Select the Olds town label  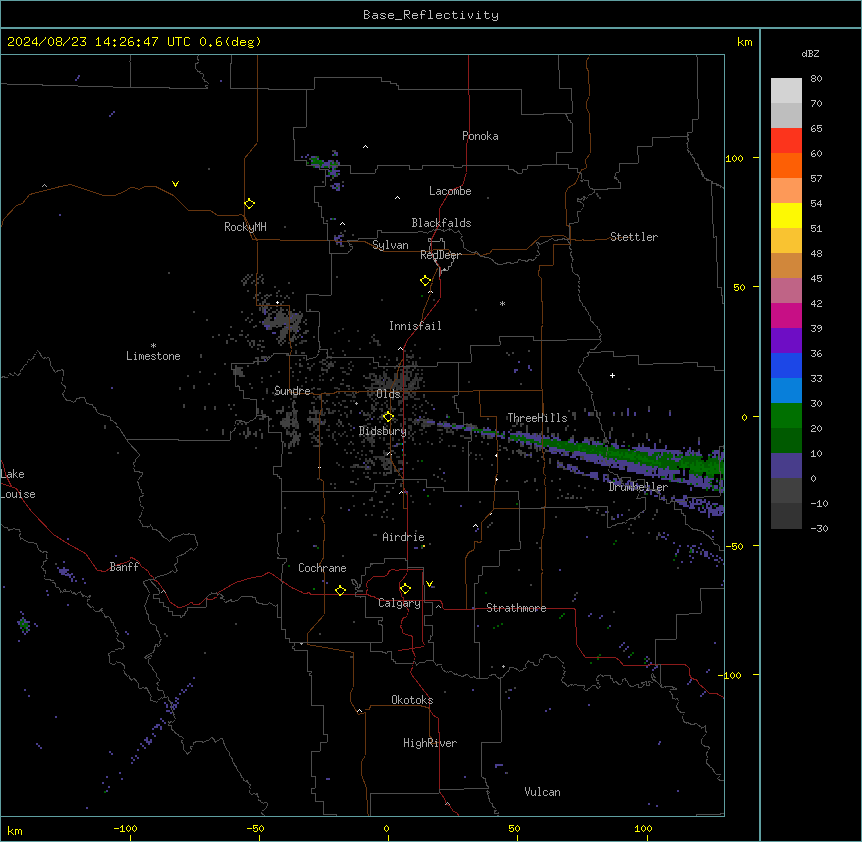(388, 394)
